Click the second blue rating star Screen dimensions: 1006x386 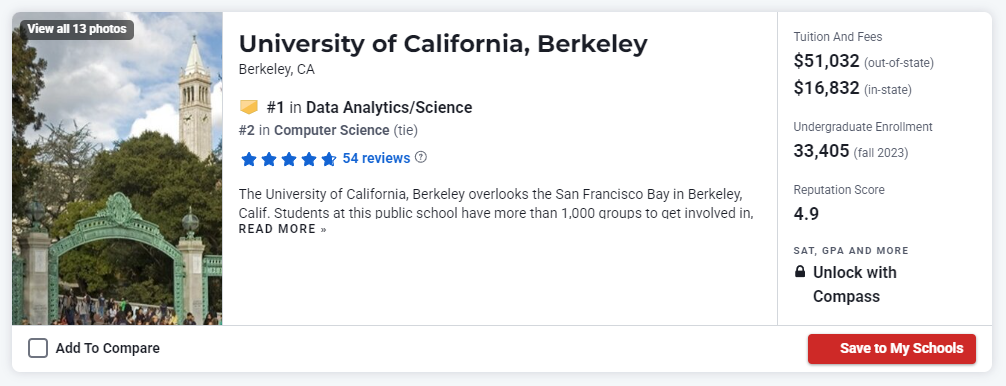click(269, 159)
